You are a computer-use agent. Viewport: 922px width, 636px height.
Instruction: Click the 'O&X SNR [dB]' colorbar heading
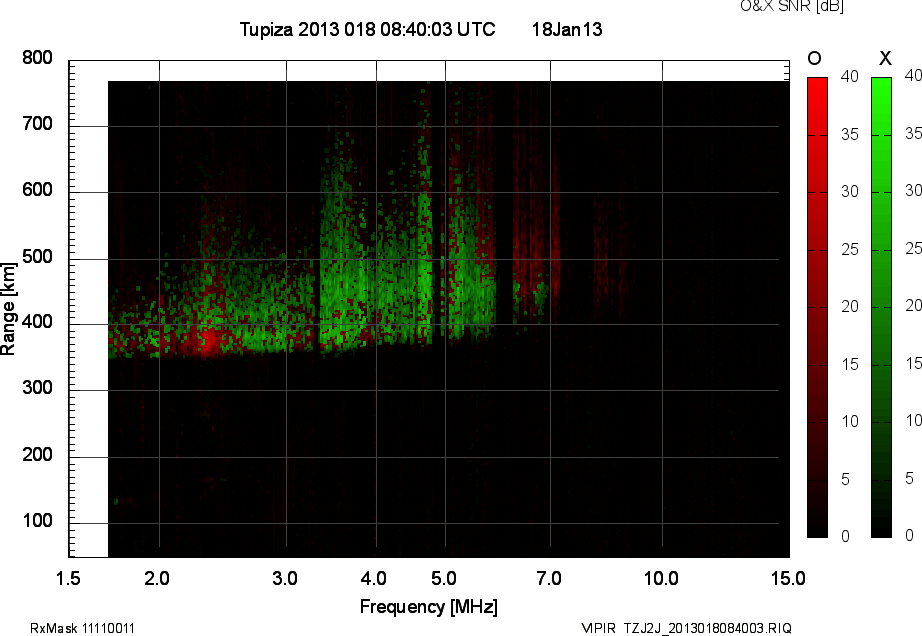(791, 6)
